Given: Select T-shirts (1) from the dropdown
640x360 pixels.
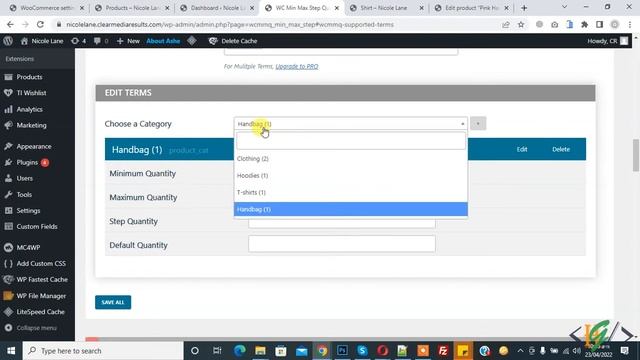Looking at the screenshot, I should coord(351,192).
